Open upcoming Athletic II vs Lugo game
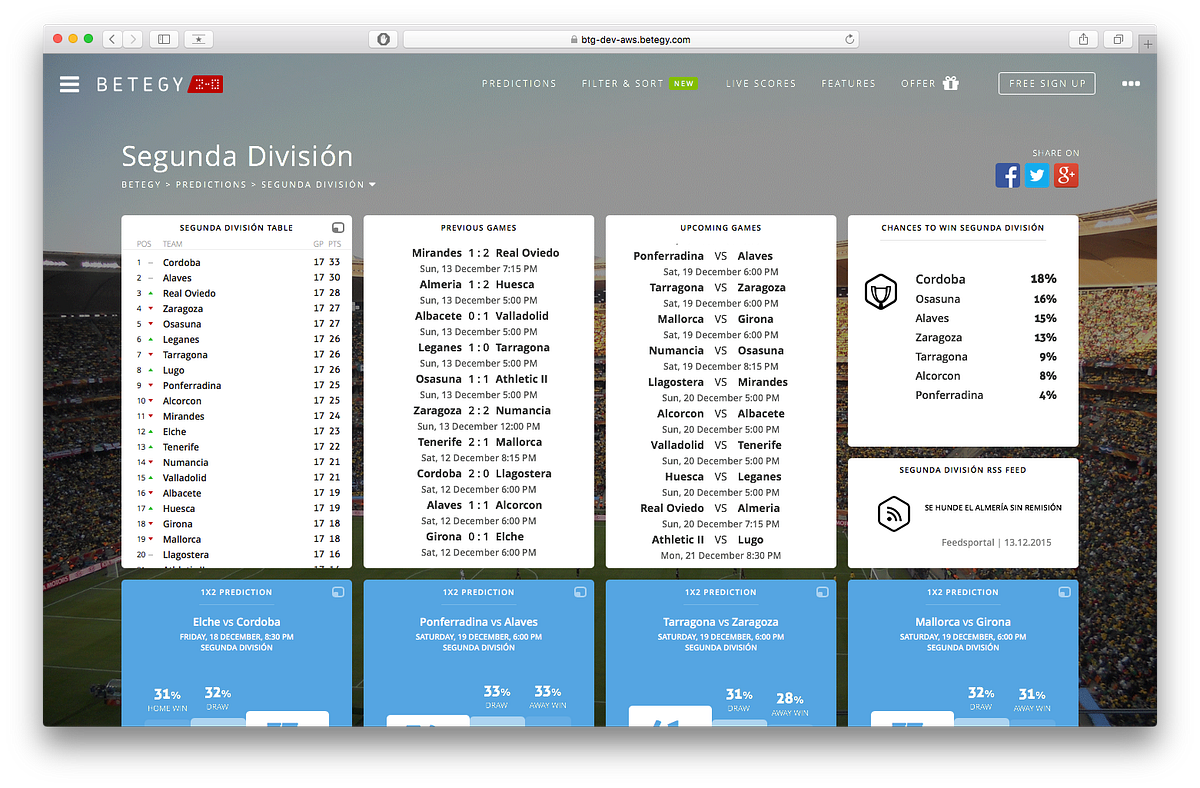 pos(707,540)
